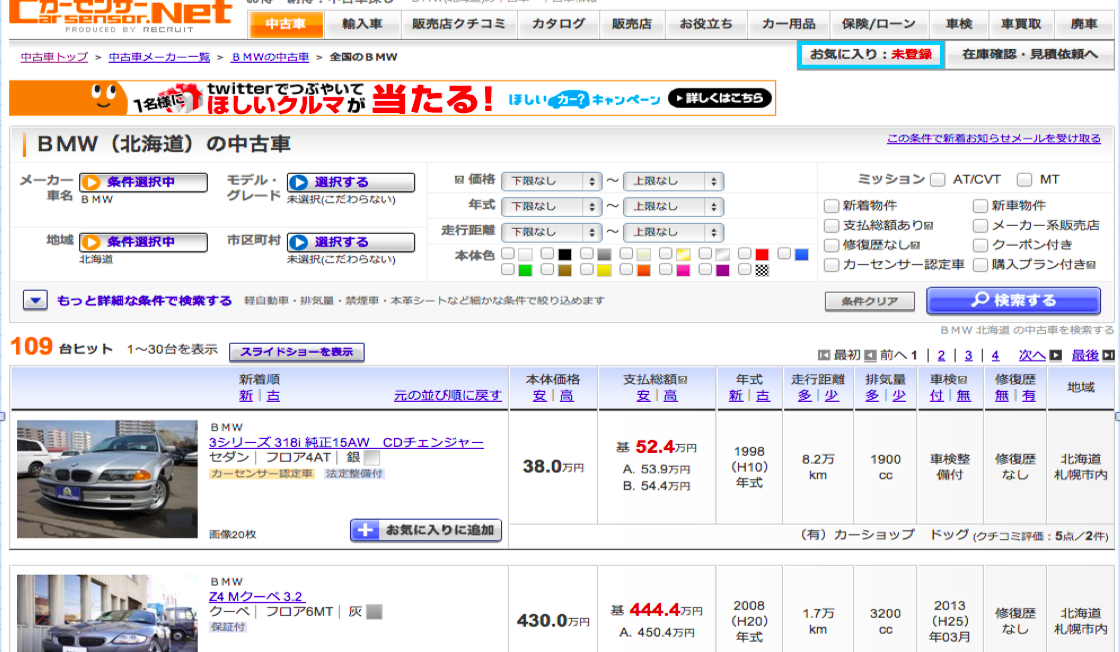
Task: Click the Carsensor.Net logo
Action: 120,16
